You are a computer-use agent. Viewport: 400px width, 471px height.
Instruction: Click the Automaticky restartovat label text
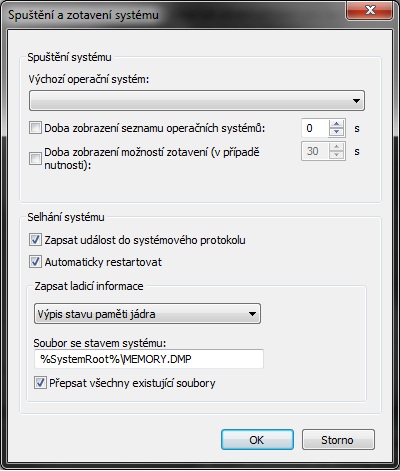click(103, 262)
